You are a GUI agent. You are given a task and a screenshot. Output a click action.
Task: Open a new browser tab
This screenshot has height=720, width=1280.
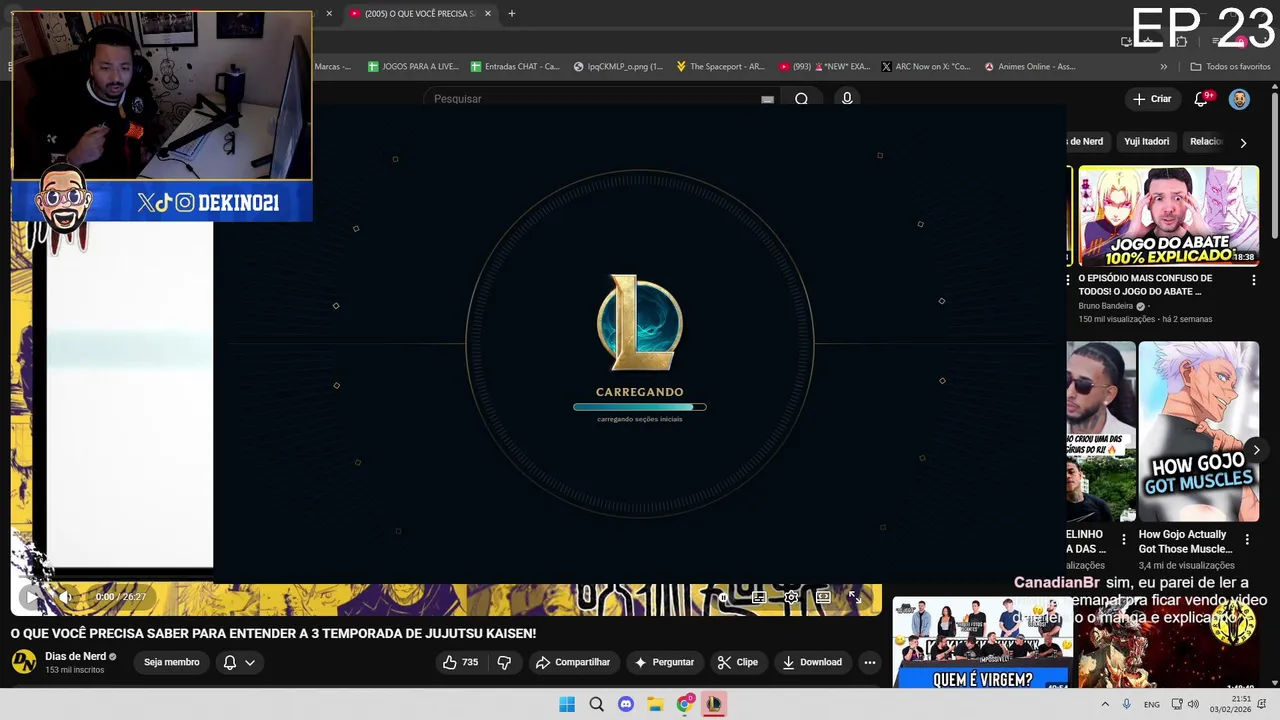pos(512,13)
